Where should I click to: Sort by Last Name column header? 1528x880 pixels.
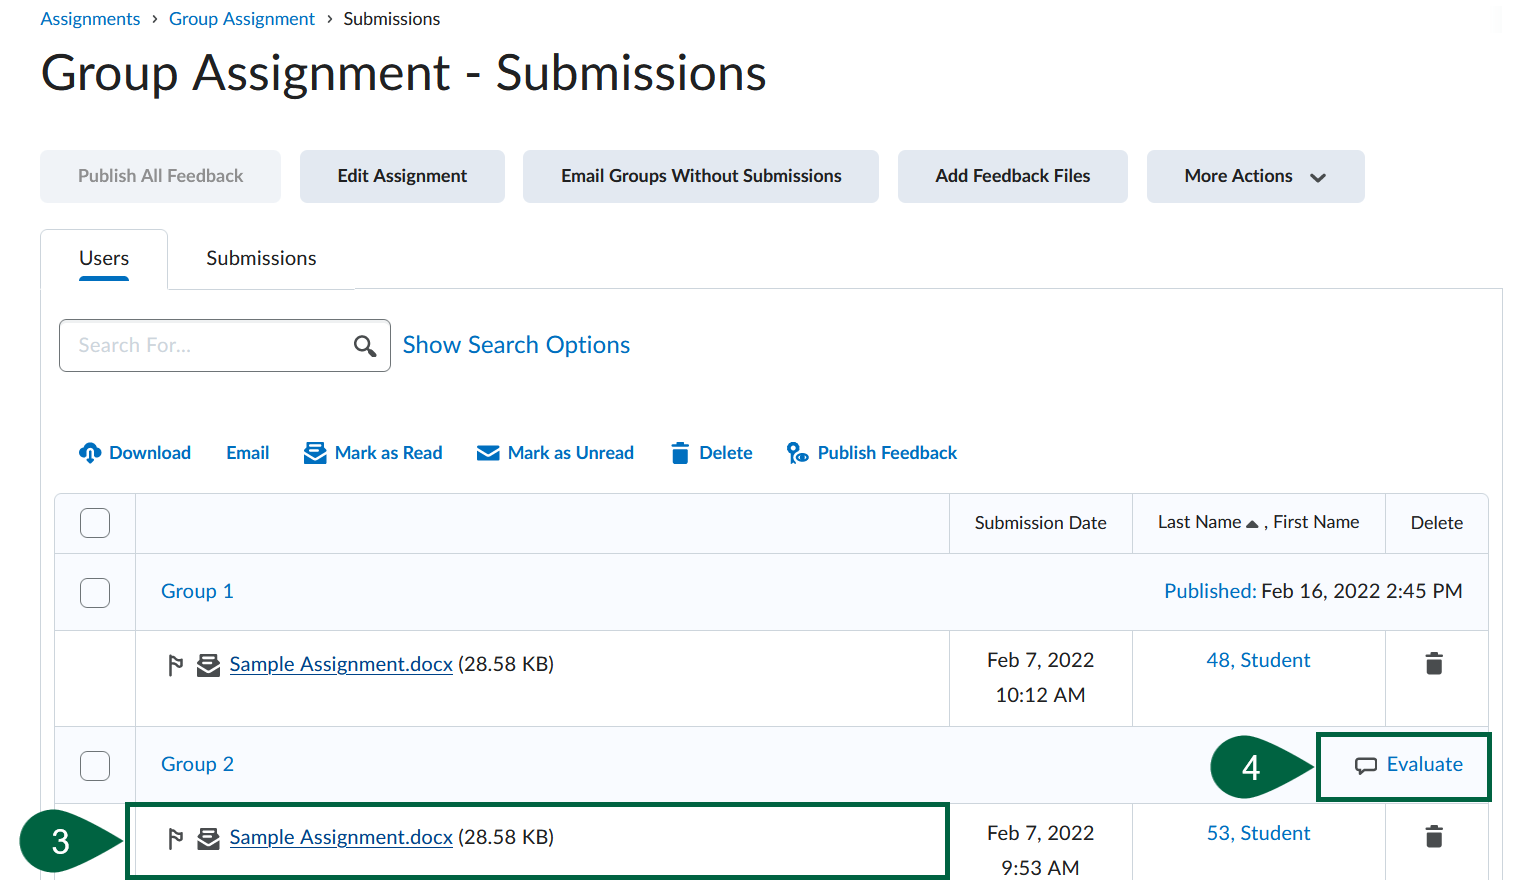1199,522
